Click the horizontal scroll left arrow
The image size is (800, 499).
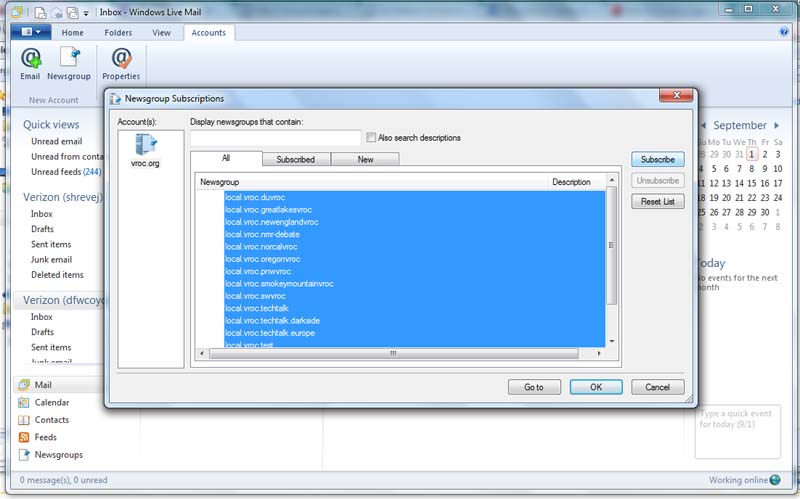coord(202,353)
